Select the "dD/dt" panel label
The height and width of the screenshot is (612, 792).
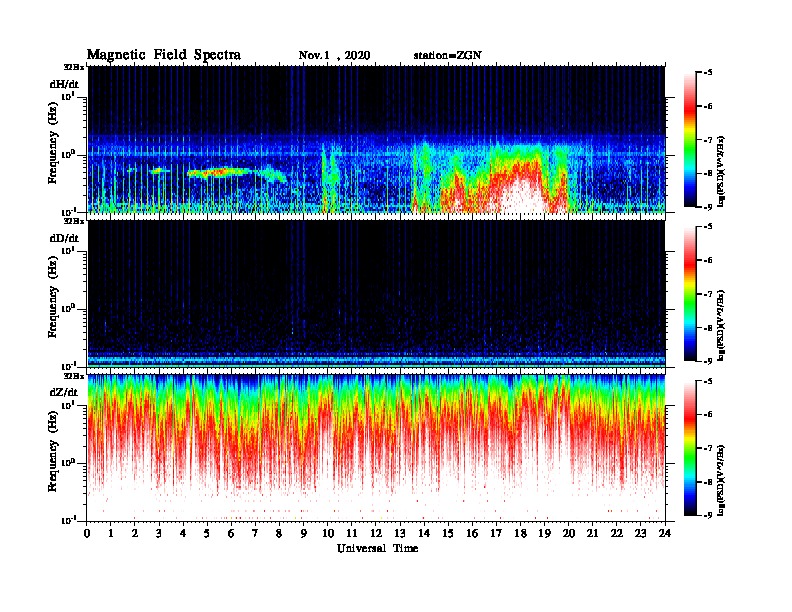coord(64,238)
